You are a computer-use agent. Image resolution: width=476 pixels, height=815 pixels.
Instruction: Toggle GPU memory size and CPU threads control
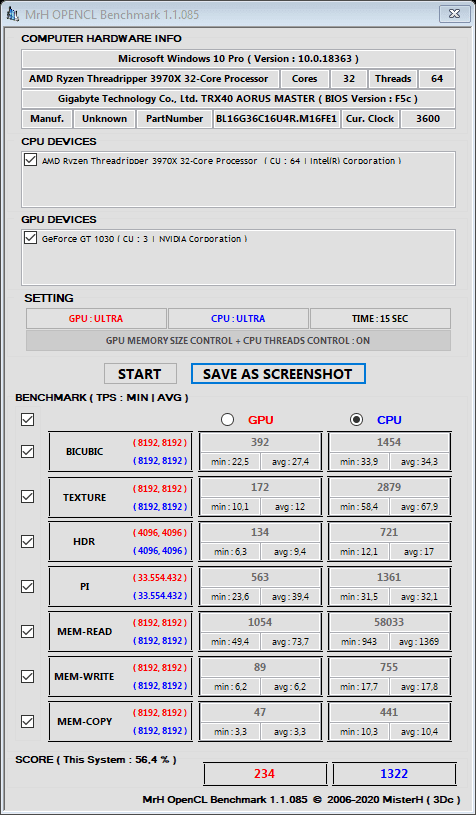(238, 340)
